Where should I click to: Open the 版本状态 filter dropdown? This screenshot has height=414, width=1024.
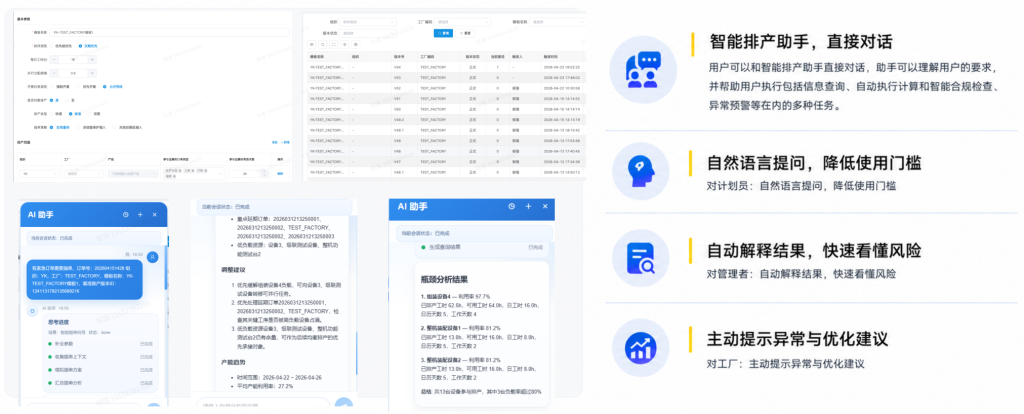tap(368, 33)
